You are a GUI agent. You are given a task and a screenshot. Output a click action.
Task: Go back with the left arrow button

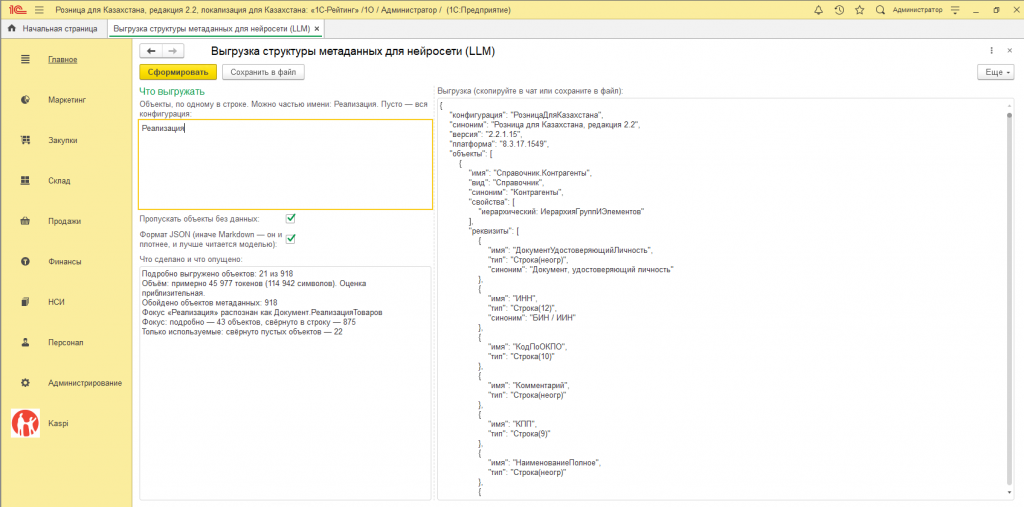[x=151, y=51]
